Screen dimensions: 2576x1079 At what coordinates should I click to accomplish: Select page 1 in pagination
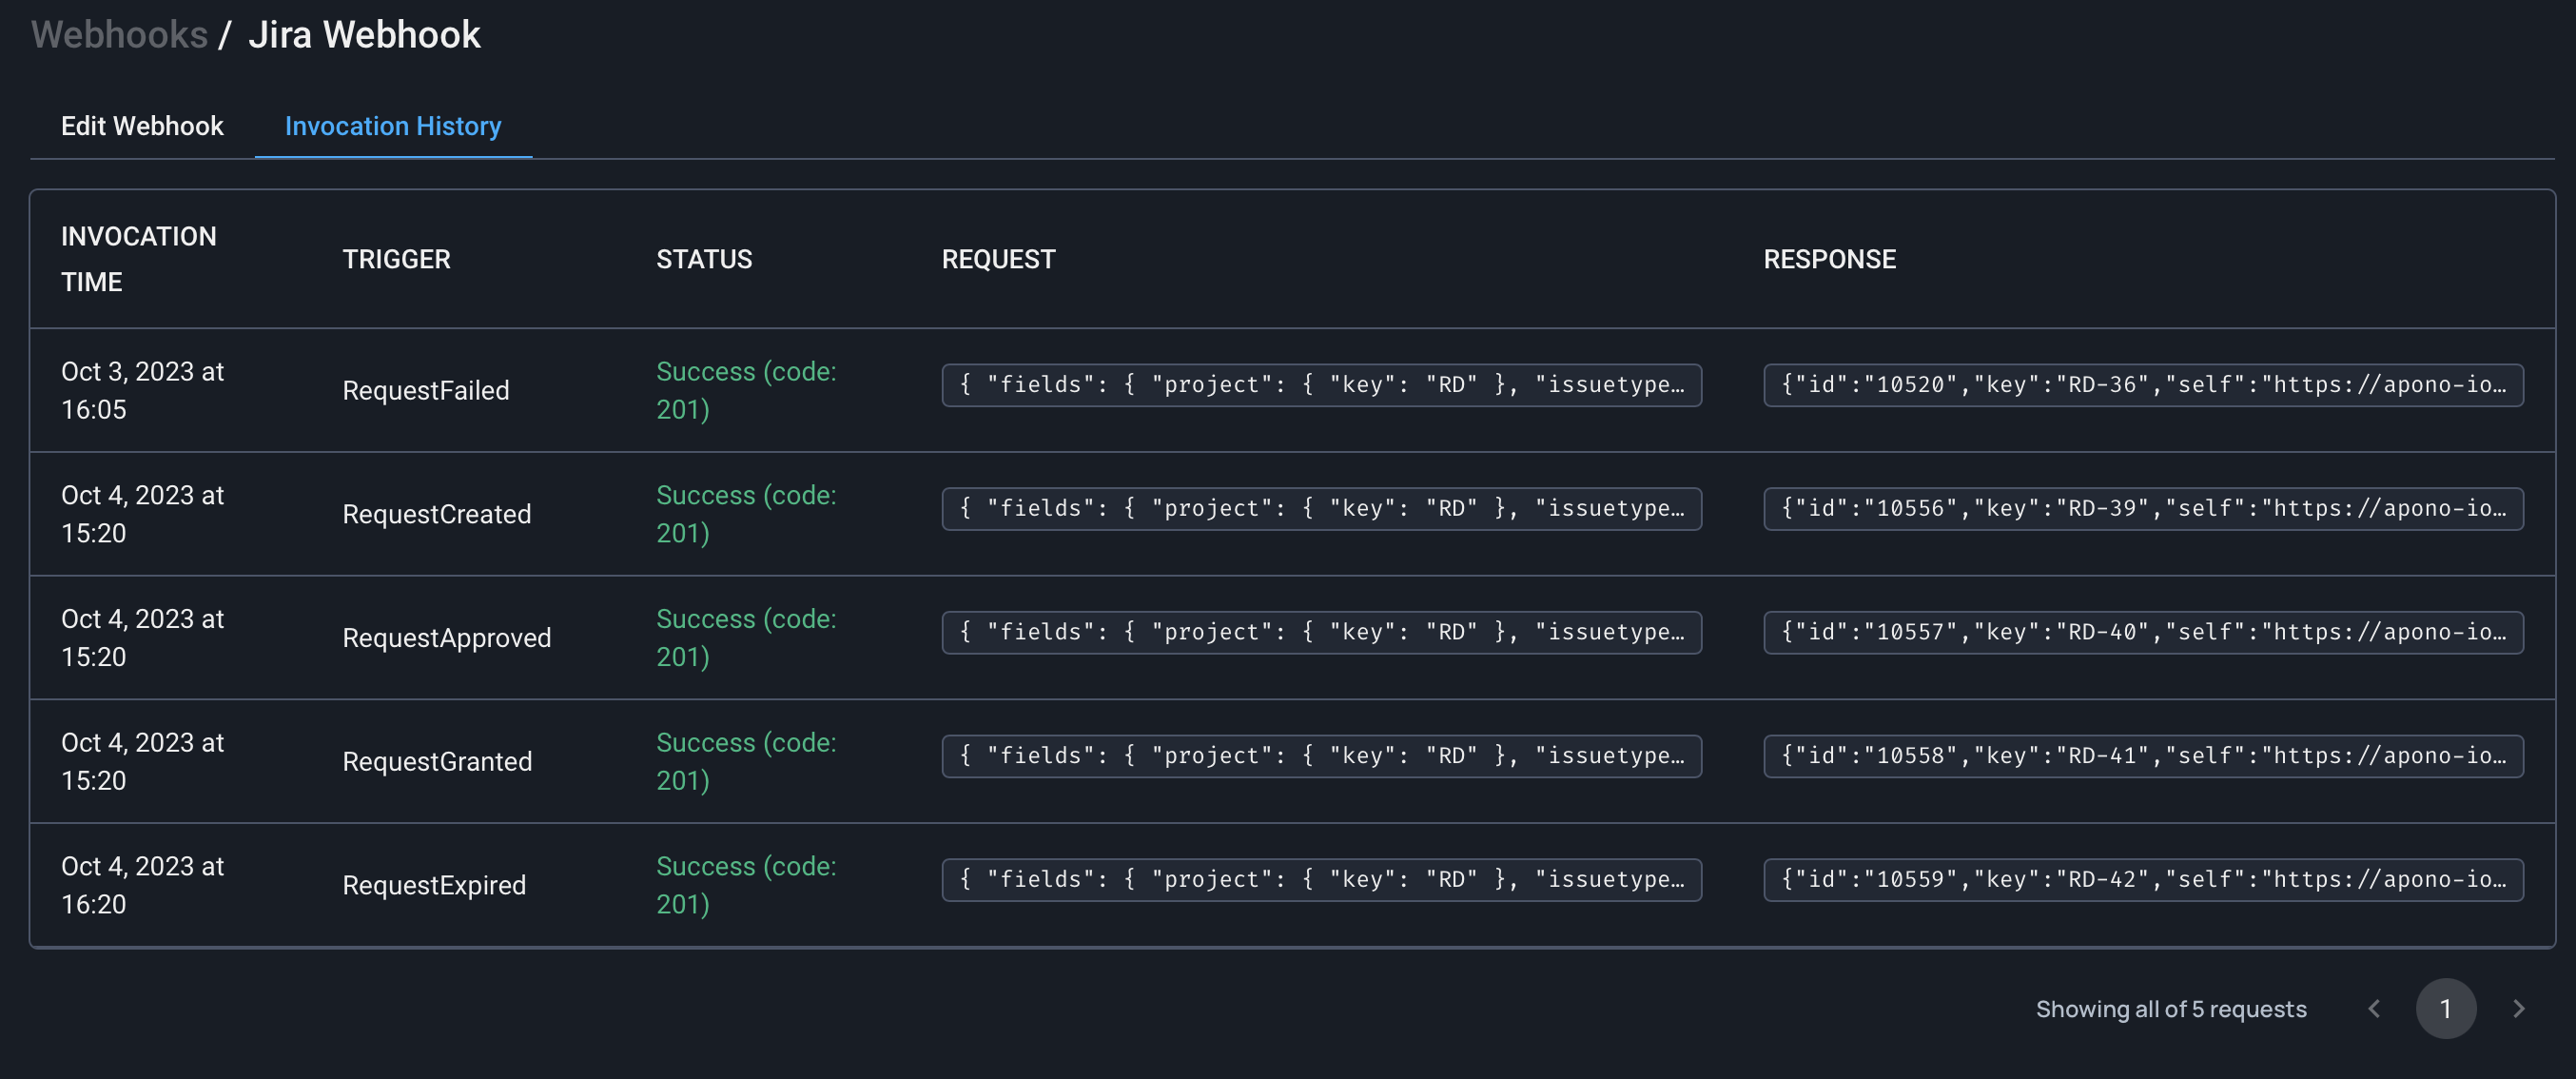coord(2445,1008)
